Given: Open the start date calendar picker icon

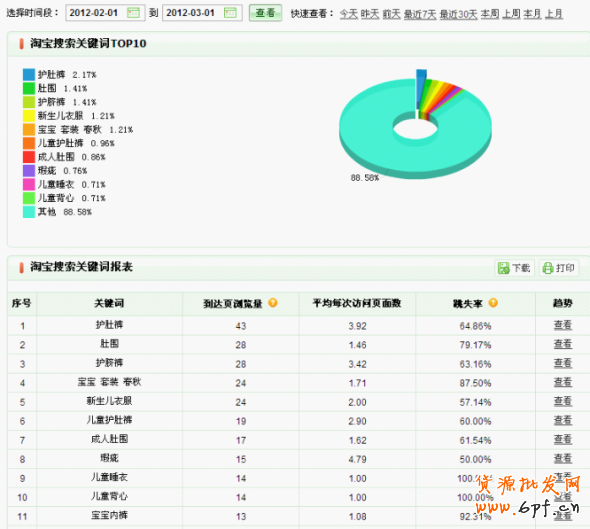Looking at the screenshot, I should click(133, 13).
